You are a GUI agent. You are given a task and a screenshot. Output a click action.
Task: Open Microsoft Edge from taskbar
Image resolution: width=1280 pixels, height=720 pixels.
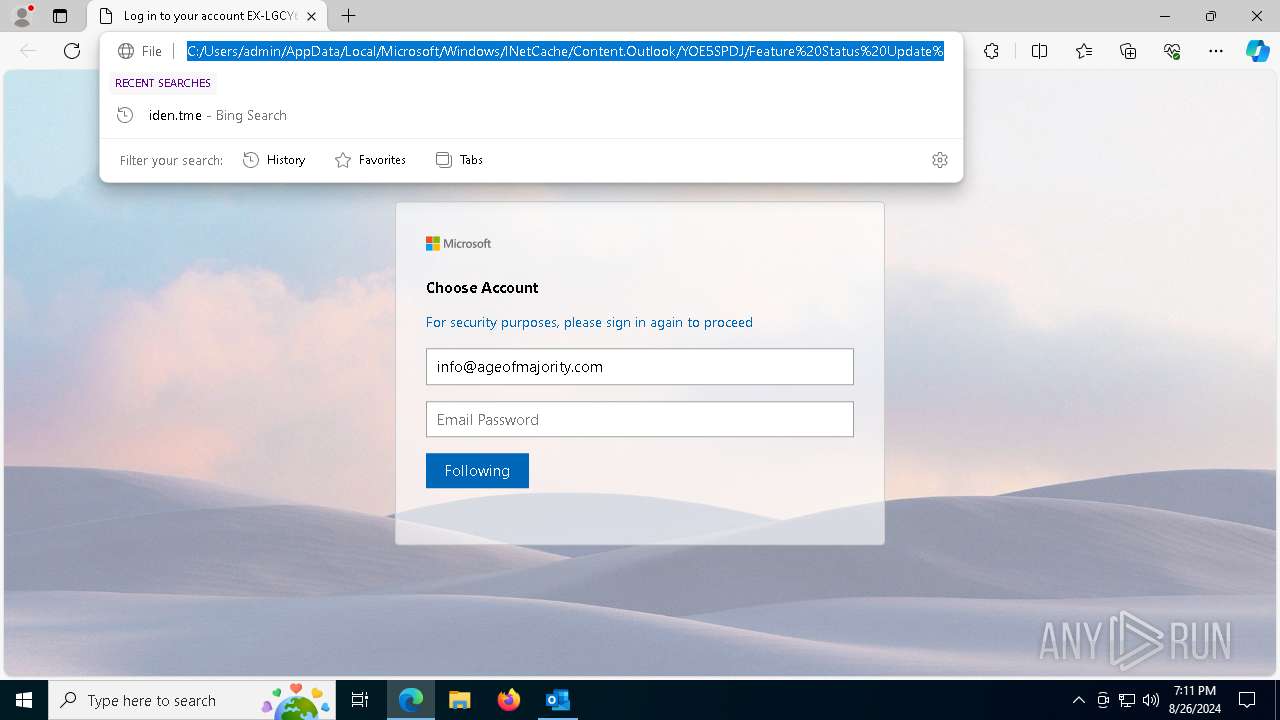411,700
